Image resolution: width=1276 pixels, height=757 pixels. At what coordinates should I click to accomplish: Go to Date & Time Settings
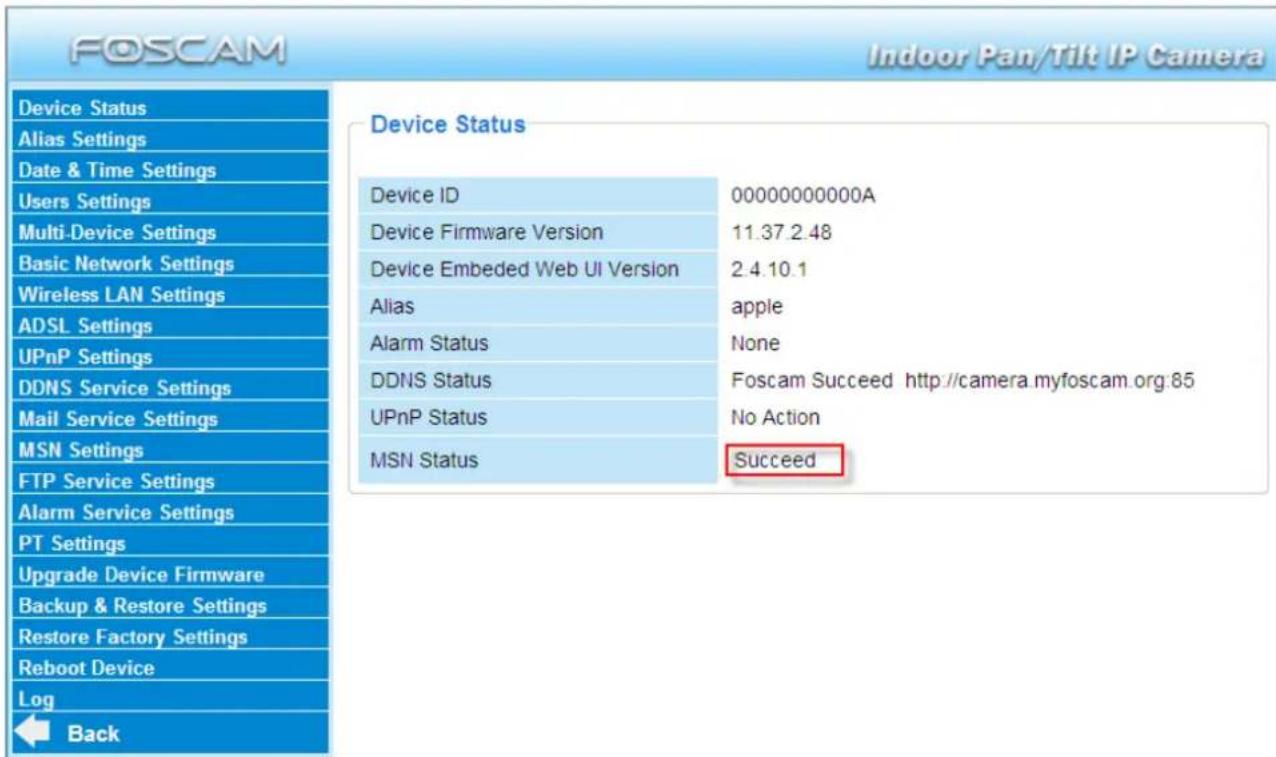(x=119, y=170)
